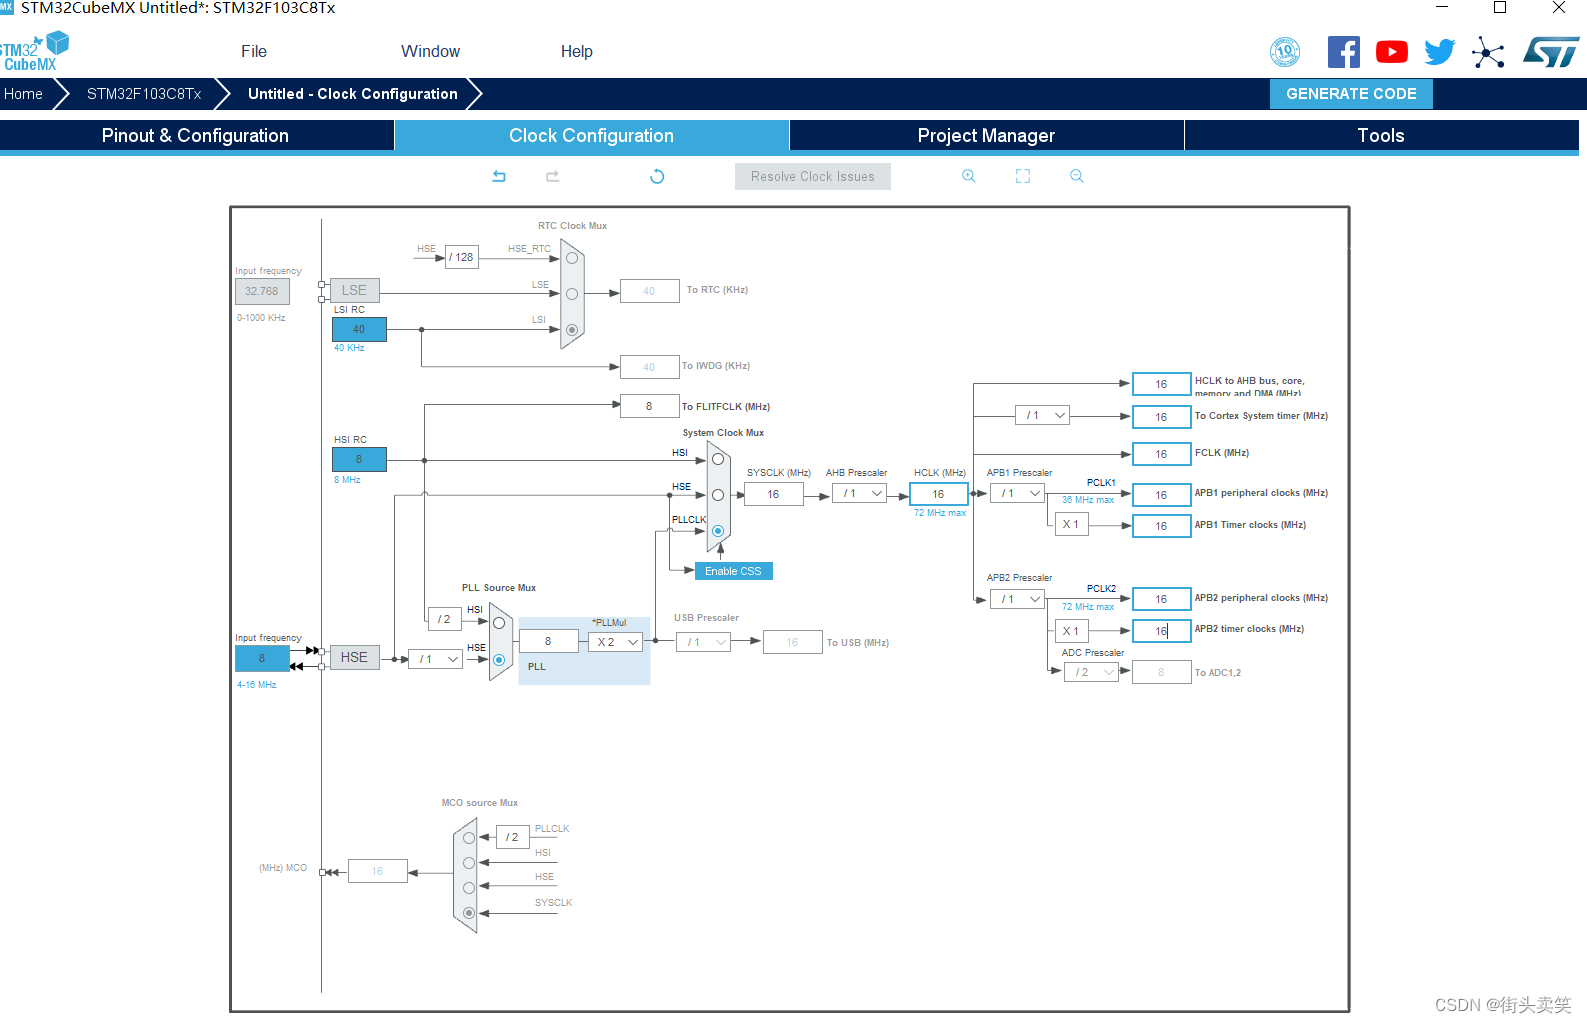Open the ADC Prescaler /2 dropdown
The width and height of the screenshot is (1587, 1023).
pos(1091,672)
